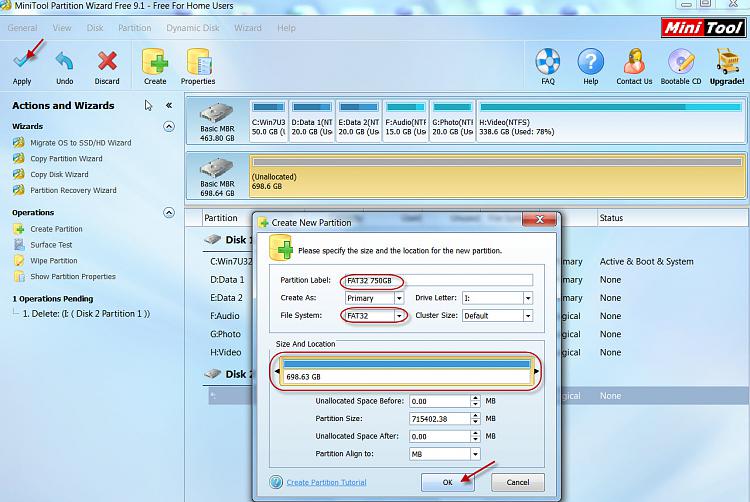Screen dimensions: 750x502
Task: Click the 698.63 GB partition size bar
Action: click(x=406, y=371)
